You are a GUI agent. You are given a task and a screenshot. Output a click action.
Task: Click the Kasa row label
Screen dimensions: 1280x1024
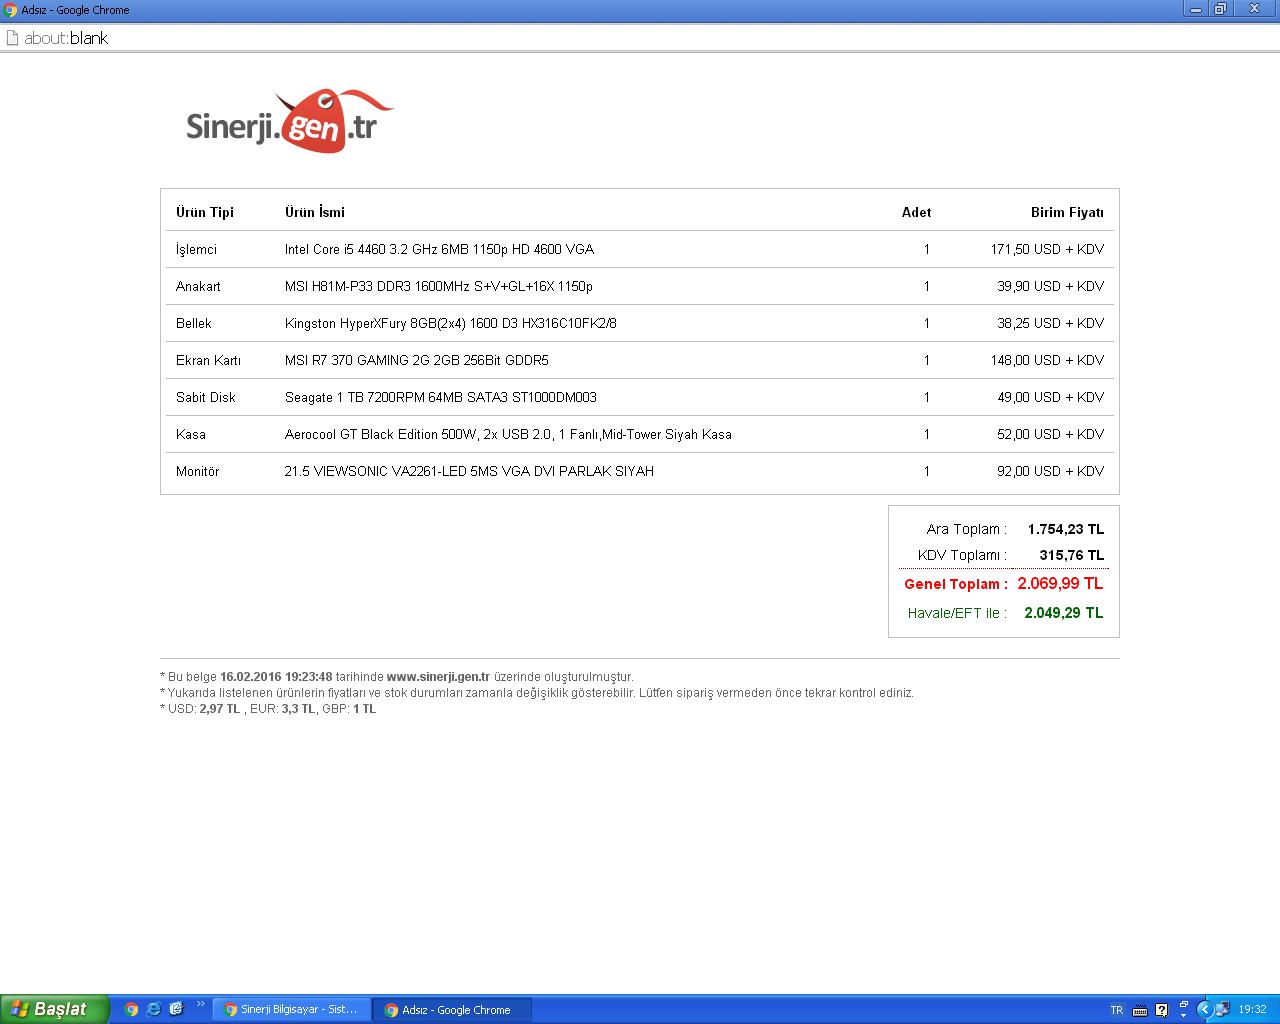pos(191,434)
